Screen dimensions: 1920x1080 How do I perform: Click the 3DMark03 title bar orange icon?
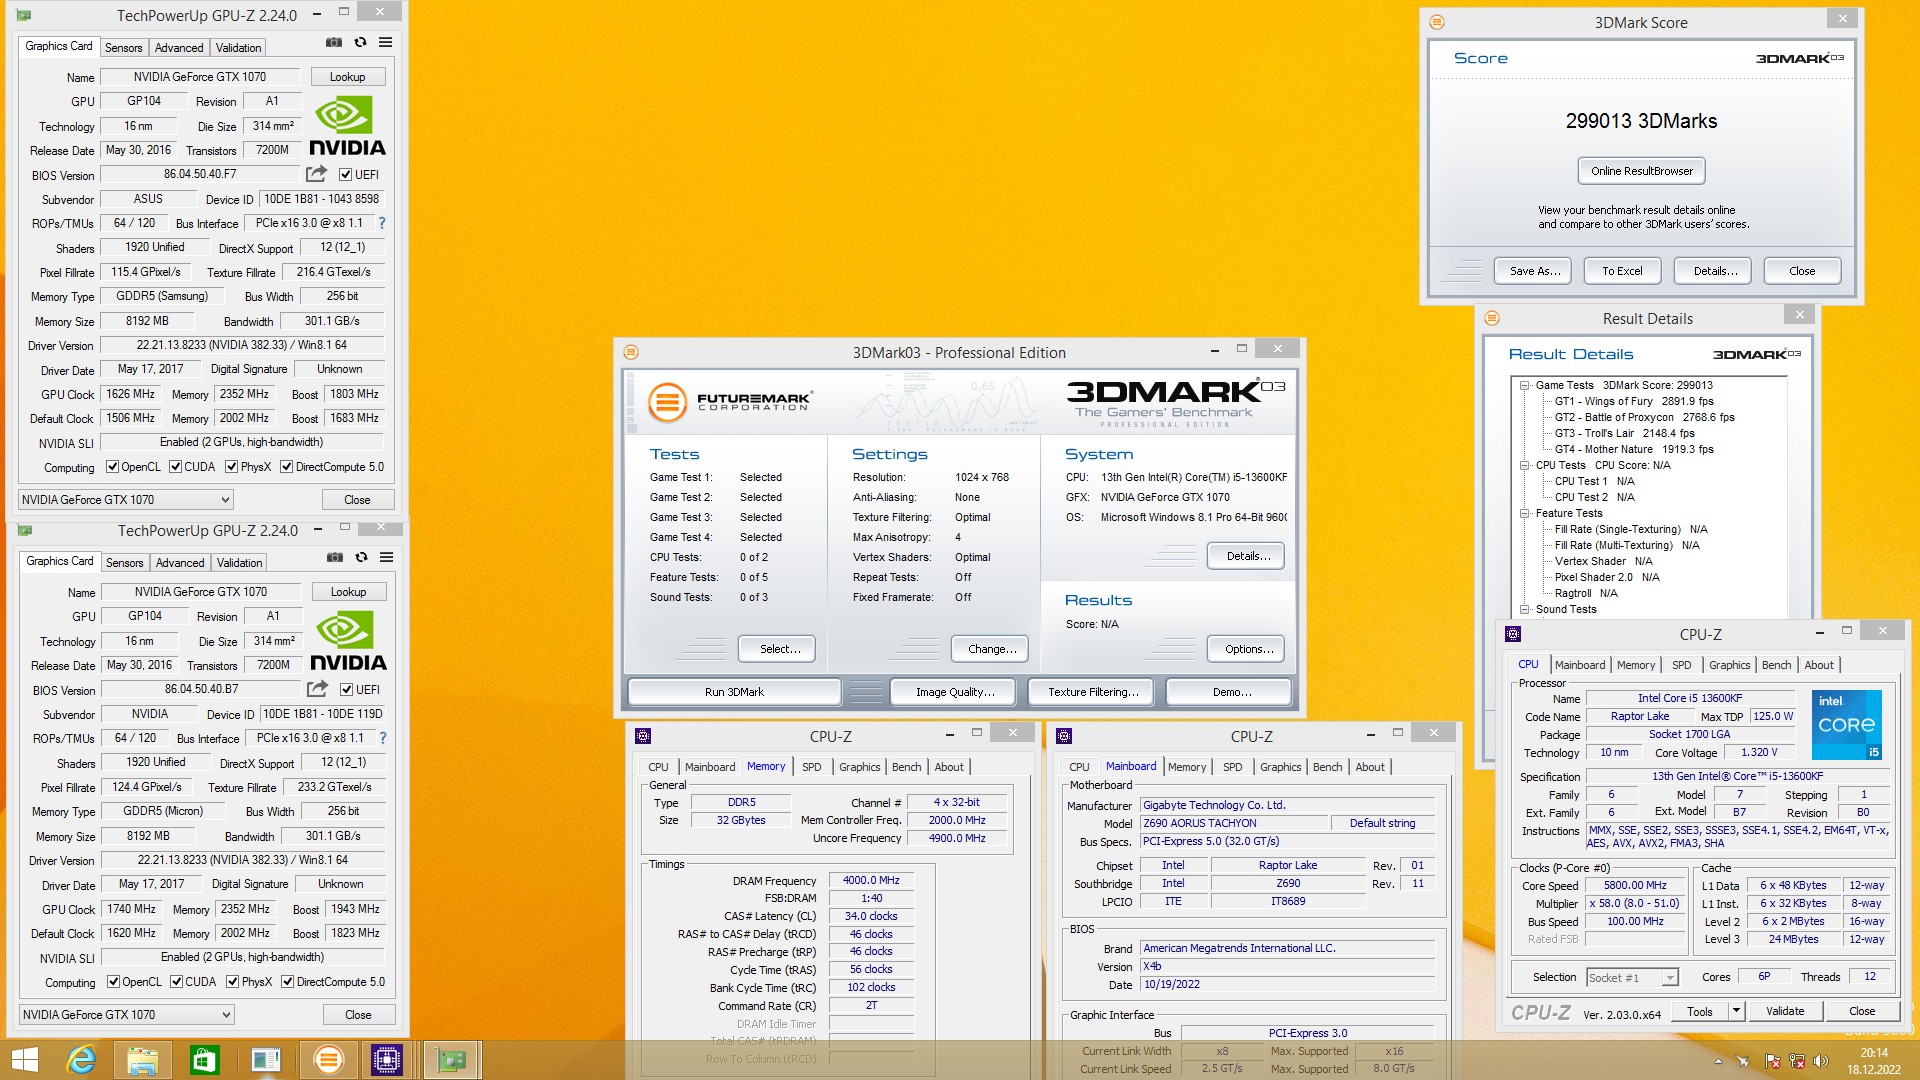click(x=631, y=352)
